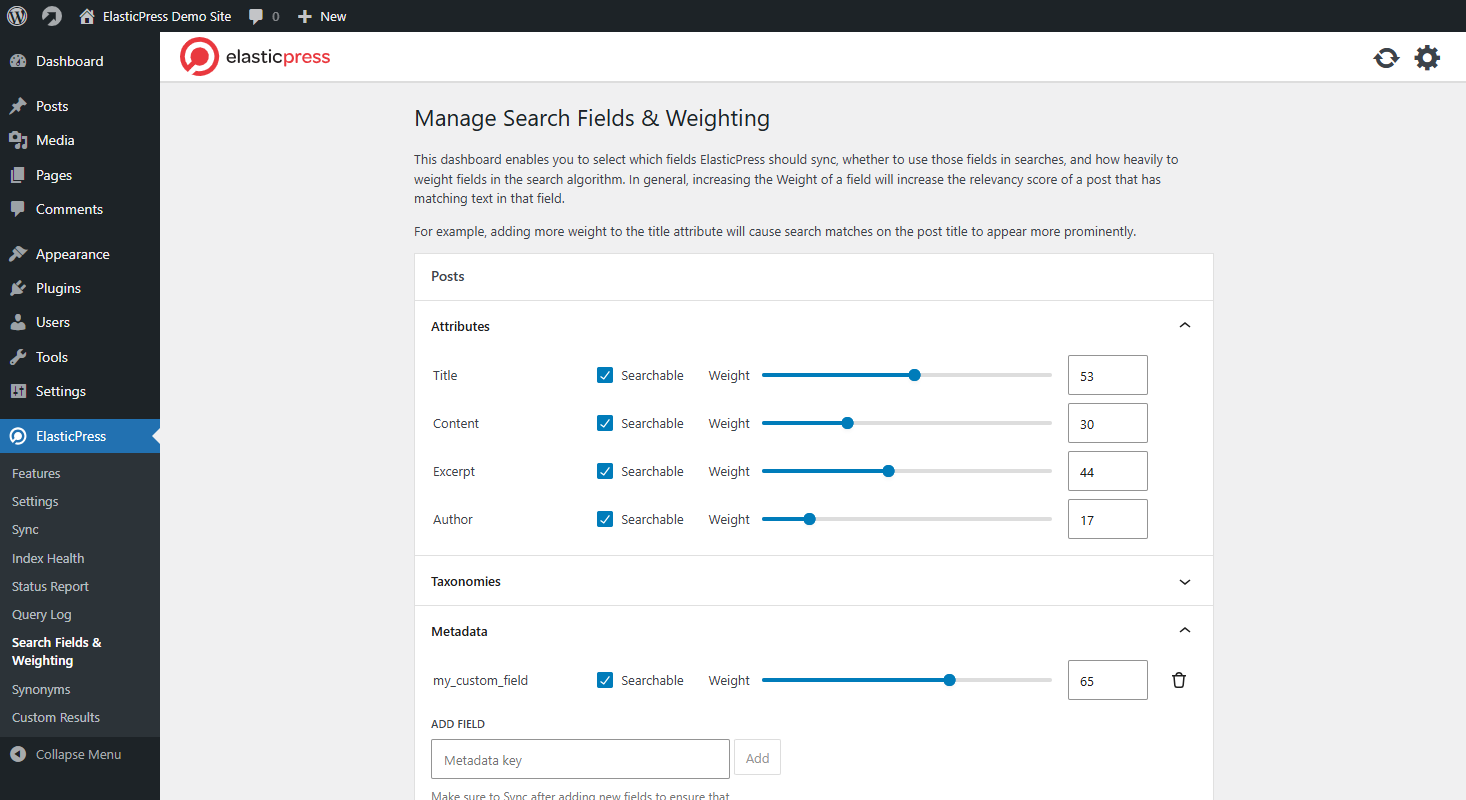Viewport: 1466px width, 800px height.
Task: Select Search Fields & Weighting submenu
Action: click(56, 651)
